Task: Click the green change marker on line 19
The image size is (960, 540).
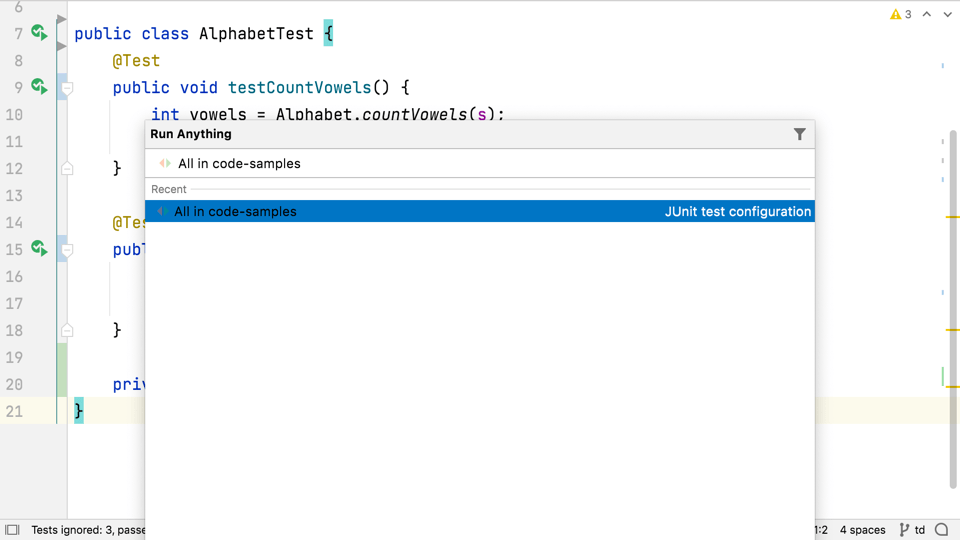Action: [x=62, y=357]
